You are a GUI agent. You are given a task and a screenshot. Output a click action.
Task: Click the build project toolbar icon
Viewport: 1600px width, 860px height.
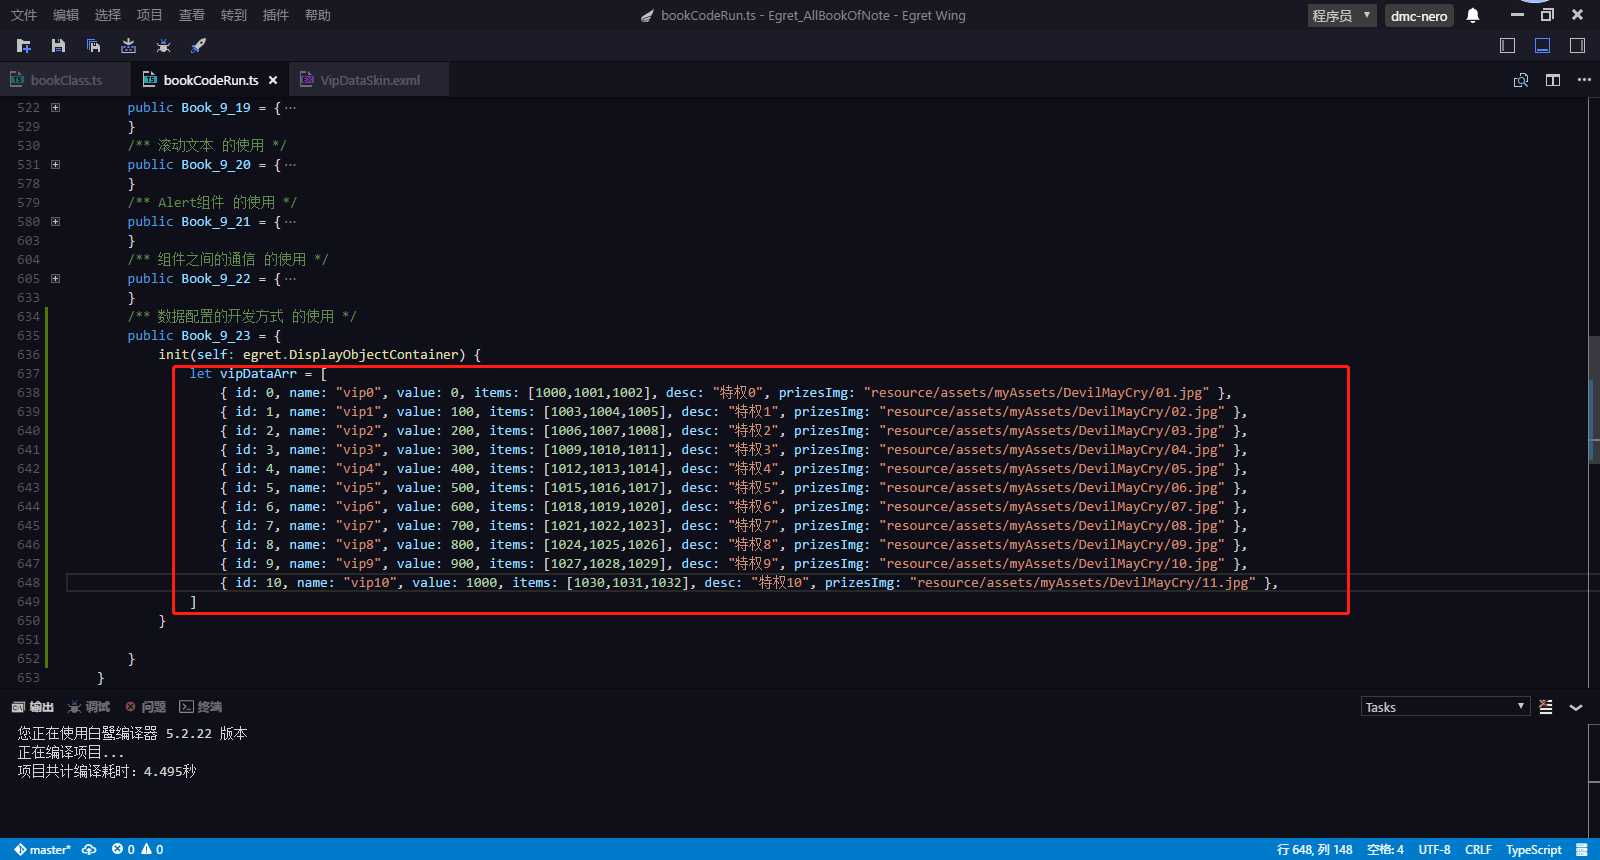click(x=128, y=45)
